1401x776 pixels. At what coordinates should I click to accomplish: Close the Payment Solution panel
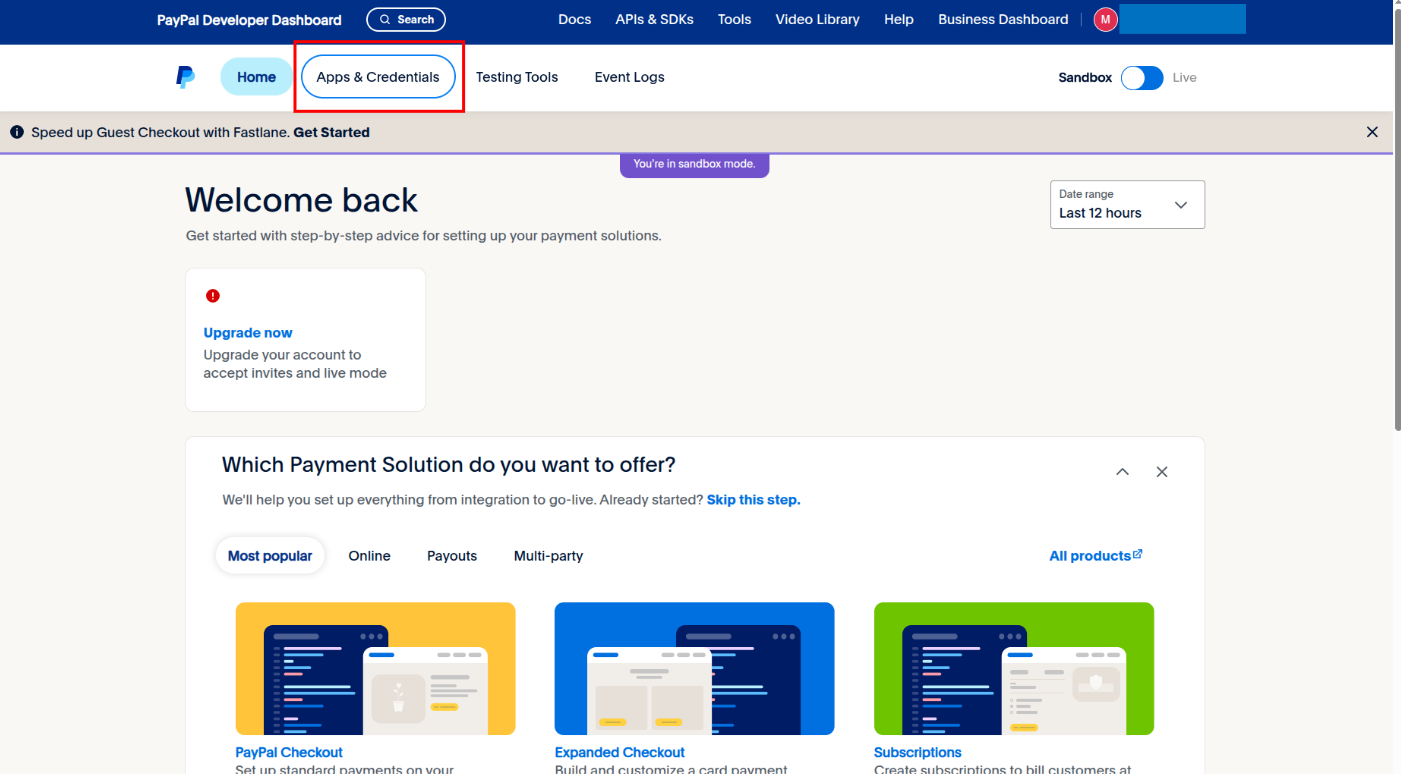pyautogui.click(x=1162, y=472)
